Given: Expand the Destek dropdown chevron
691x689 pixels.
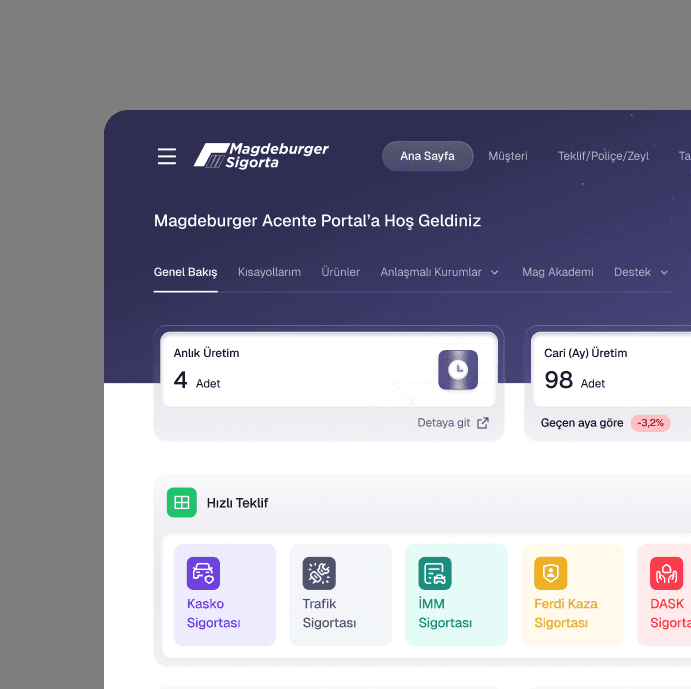Looking at the screenshot, I should pyautogui.click(x=664, y=272).
